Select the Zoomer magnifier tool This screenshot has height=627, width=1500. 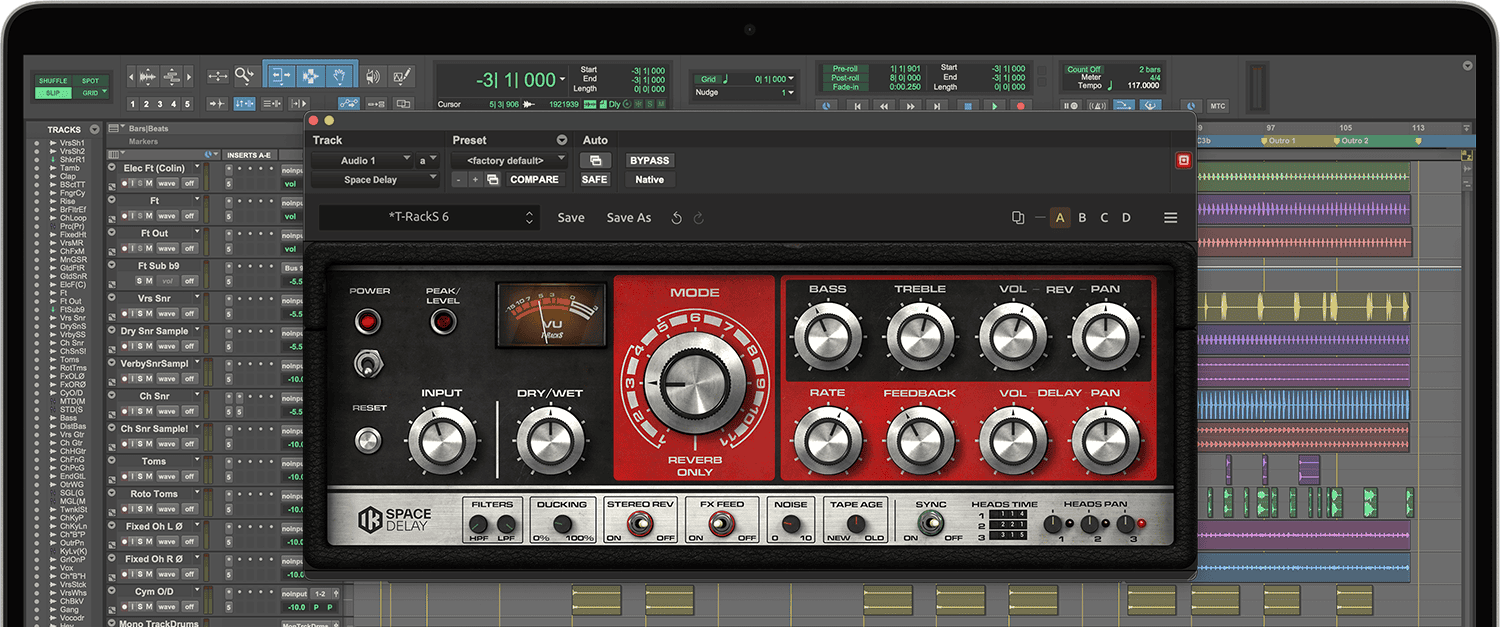coord(244,76)
